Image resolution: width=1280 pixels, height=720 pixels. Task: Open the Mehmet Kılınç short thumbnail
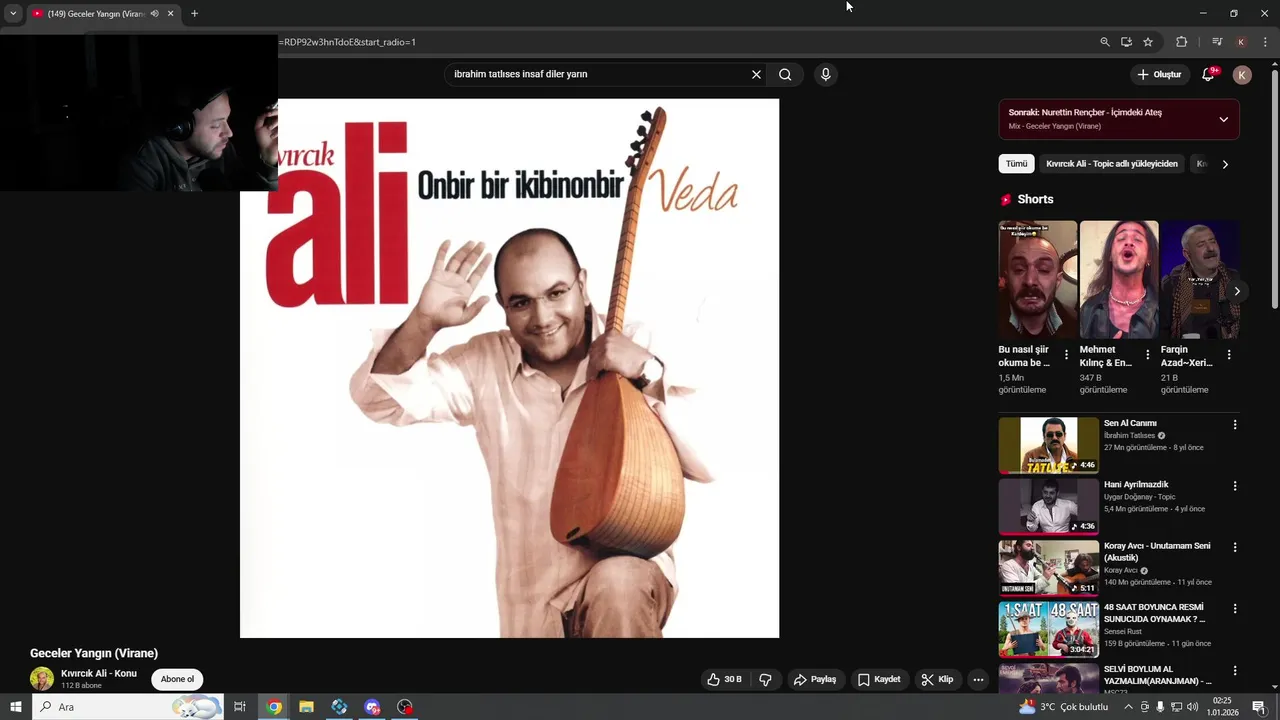pos(1119,280)
